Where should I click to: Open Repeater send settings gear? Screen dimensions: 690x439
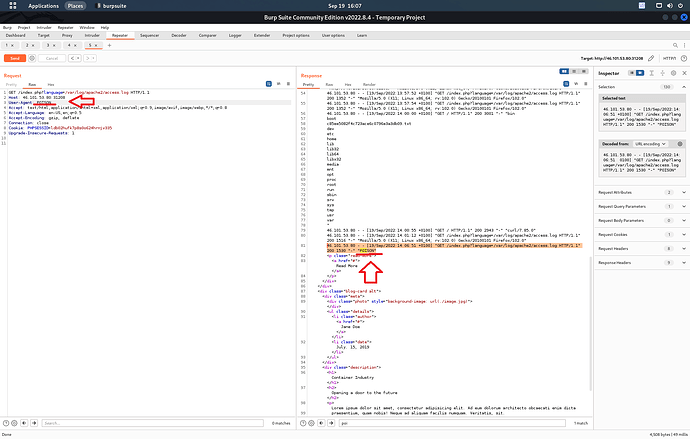coord(32,58)
